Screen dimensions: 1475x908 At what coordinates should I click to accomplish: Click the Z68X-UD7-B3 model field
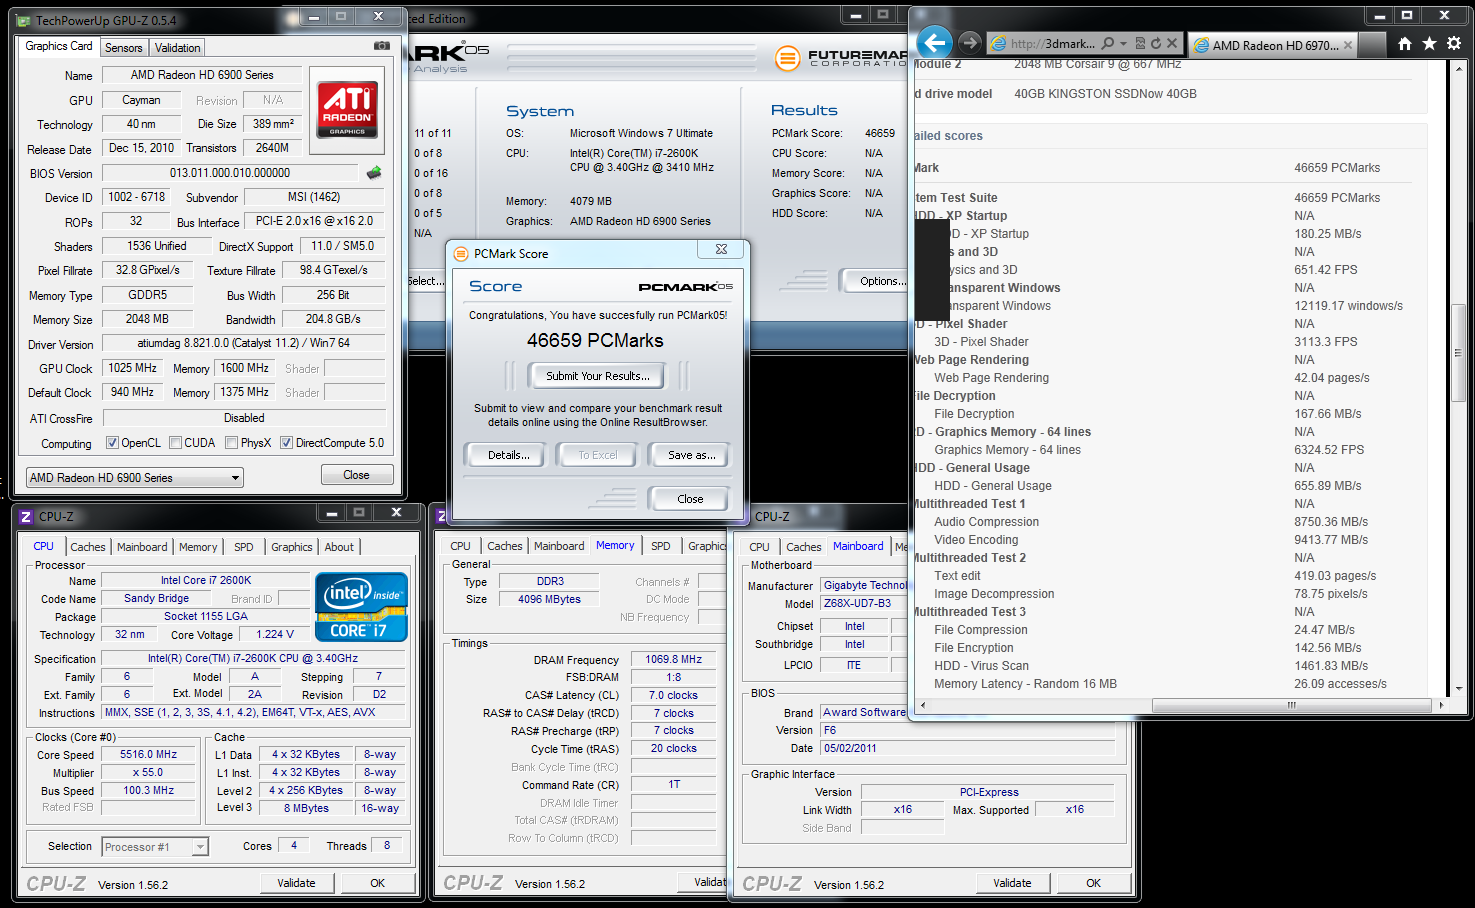(x=864, y=604)
